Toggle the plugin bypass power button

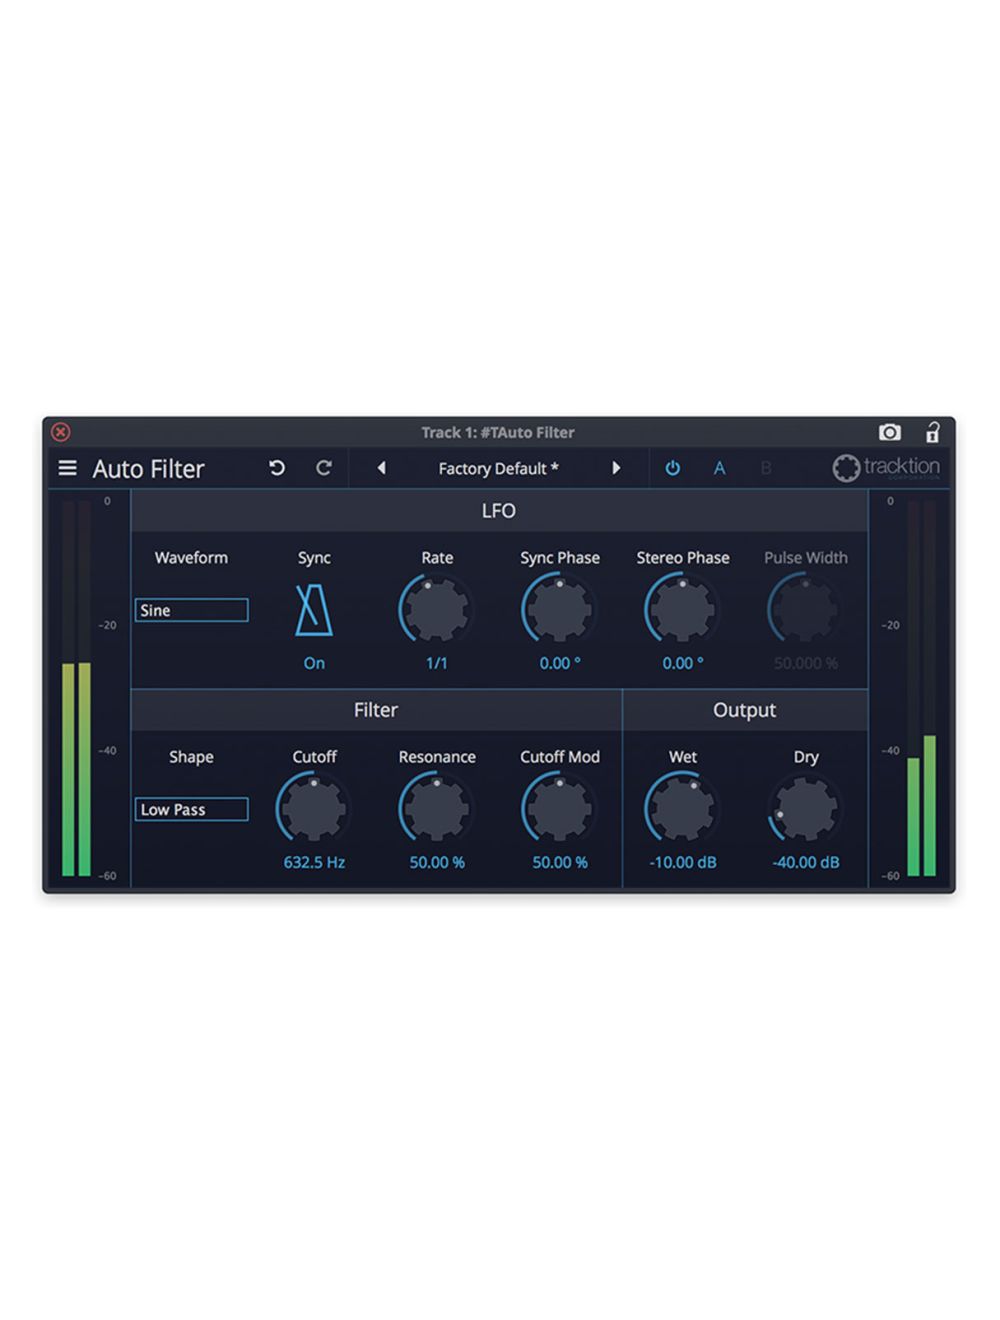(673, 468)
